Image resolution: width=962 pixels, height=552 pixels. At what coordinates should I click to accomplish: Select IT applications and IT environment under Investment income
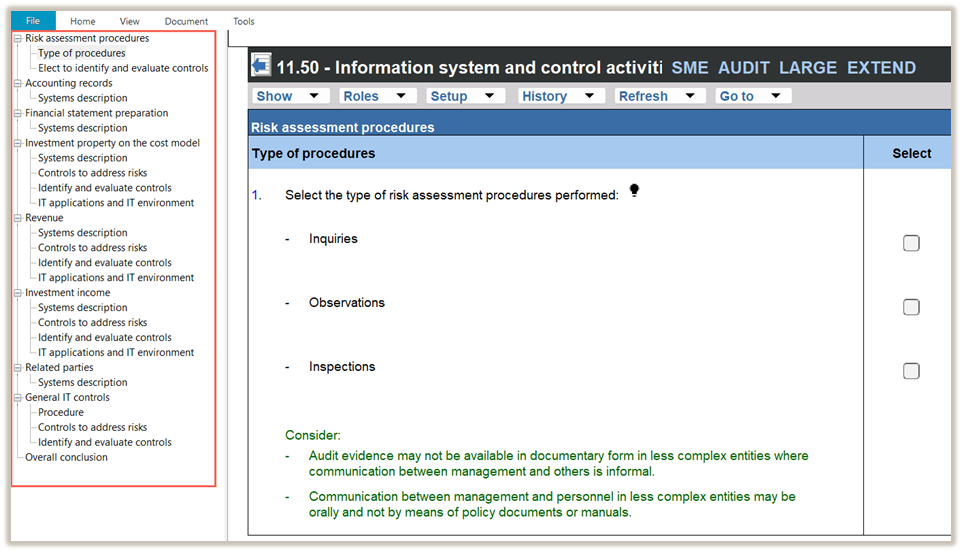pos(116,353)
